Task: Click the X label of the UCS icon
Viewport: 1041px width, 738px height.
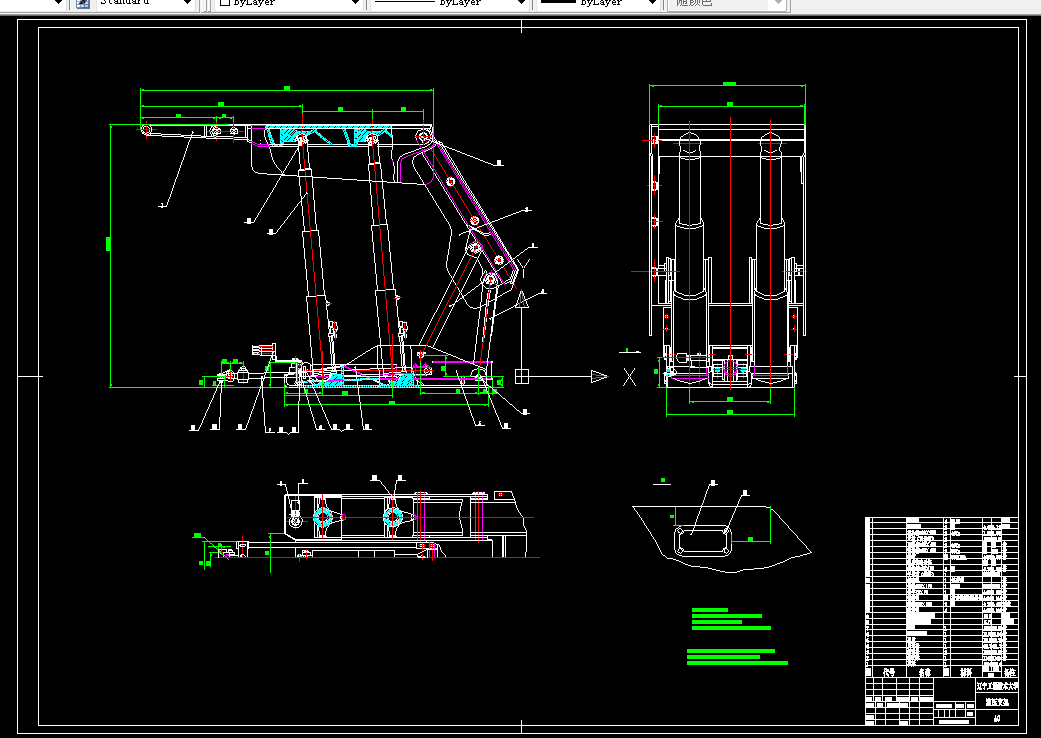Action: click(629, 378)
